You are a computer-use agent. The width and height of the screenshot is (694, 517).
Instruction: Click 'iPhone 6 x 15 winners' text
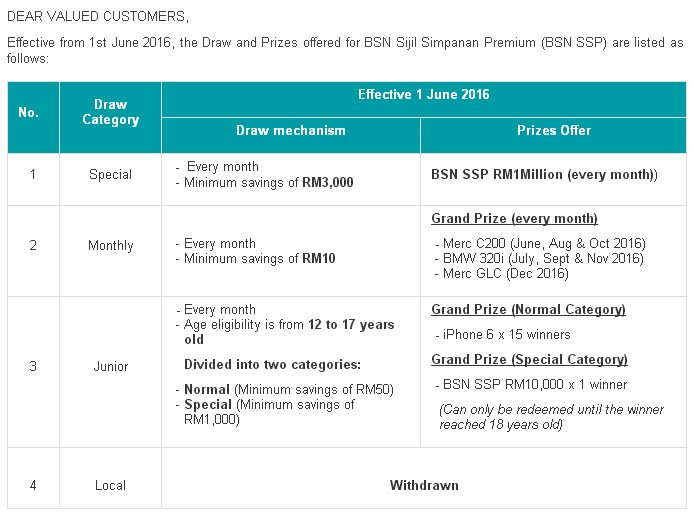[x=503, y=335]
